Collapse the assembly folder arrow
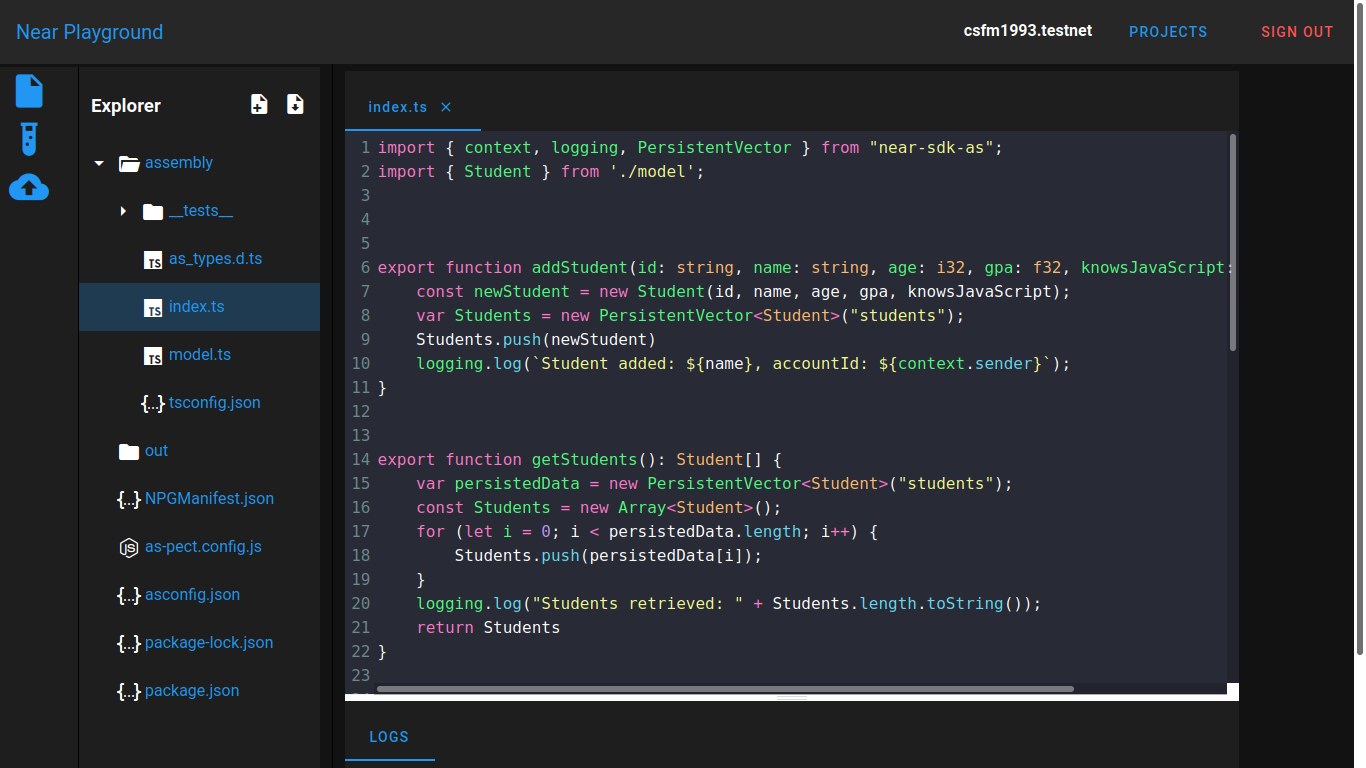The image size is (1366, 768). (x=99, y=163)
